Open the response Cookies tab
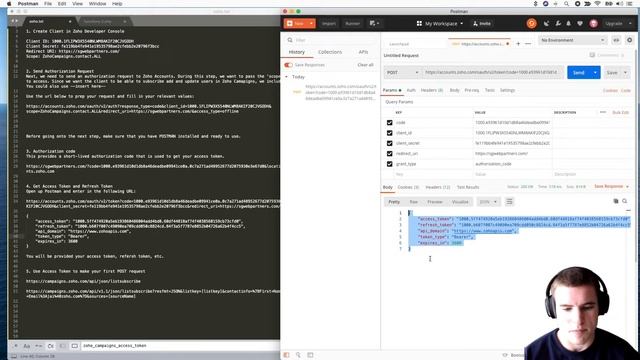Viewport: 640px width, 360px height. pyautogui.click(x=408, y=187)
